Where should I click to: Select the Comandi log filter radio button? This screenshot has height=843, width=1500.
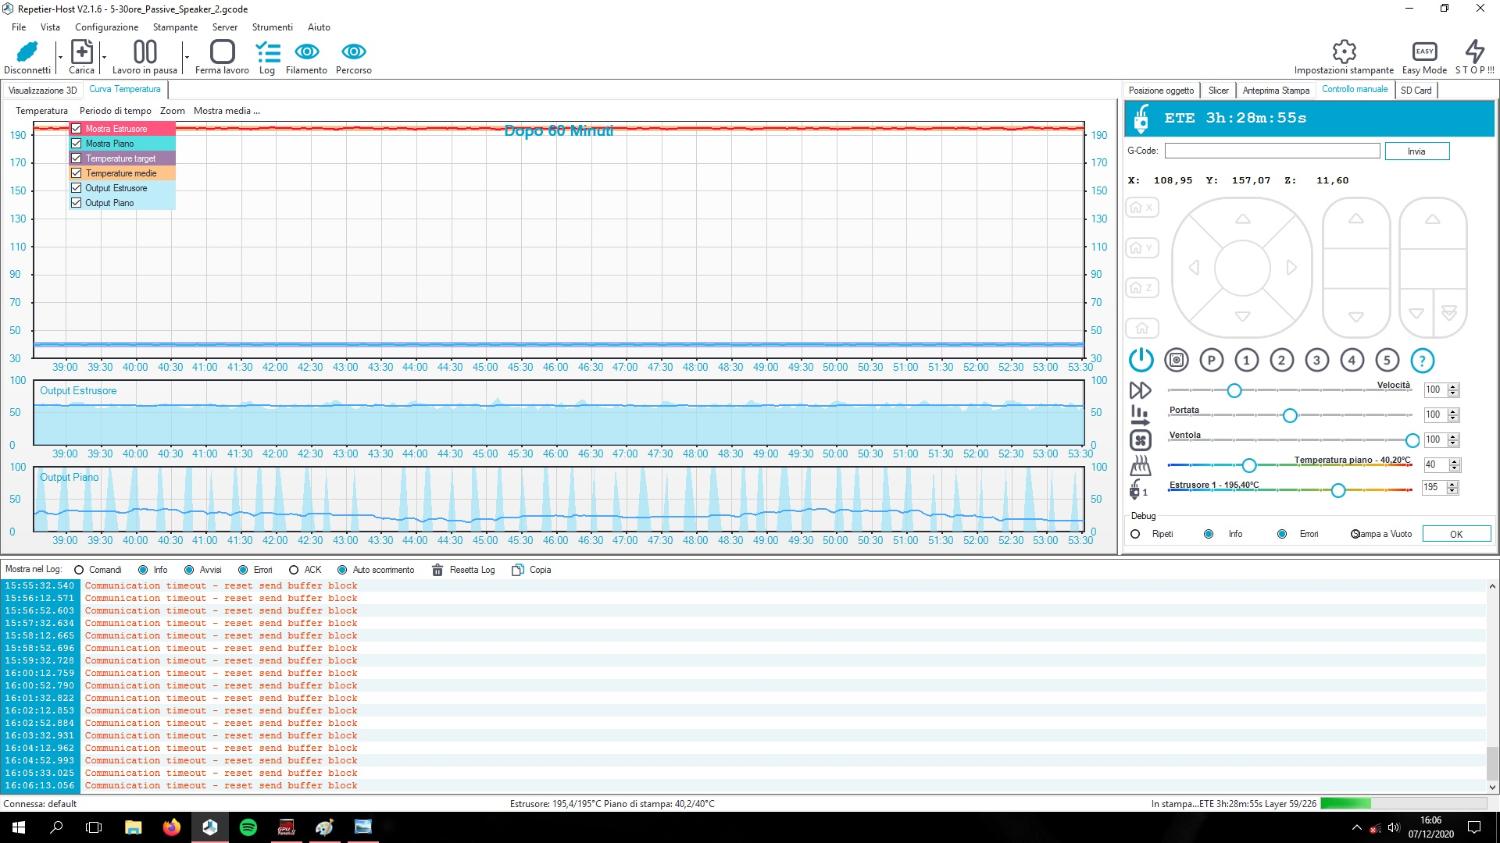pos(79,570)
